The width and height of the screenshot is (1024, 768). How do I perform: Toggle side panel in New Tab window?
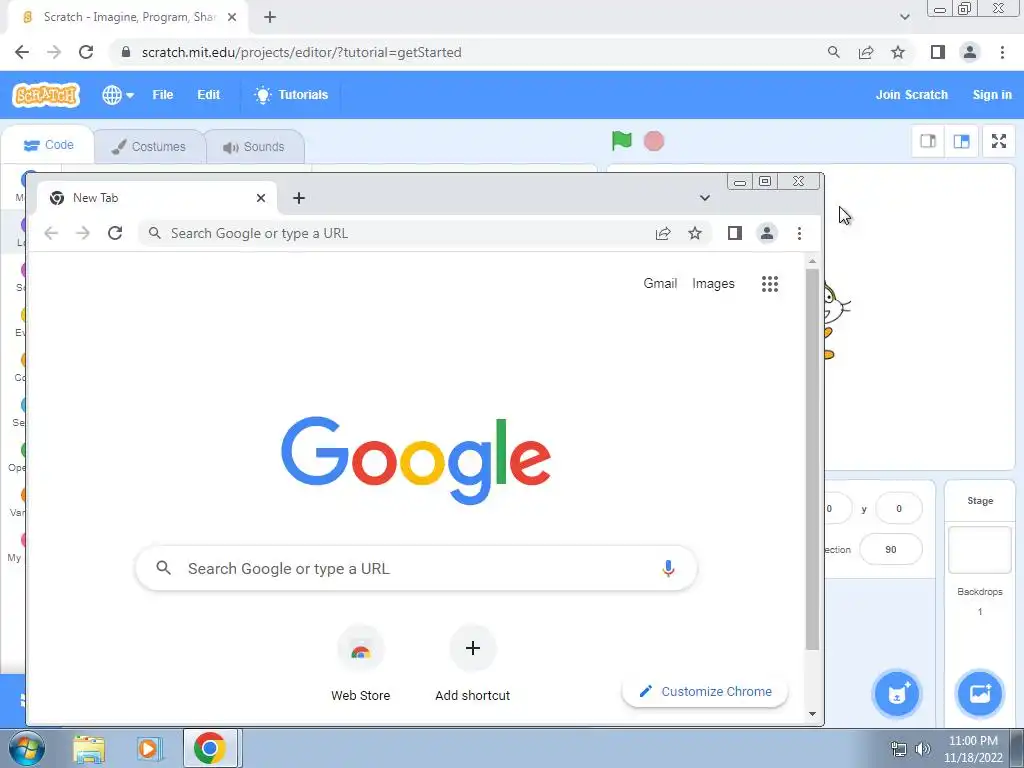point(735,233)
